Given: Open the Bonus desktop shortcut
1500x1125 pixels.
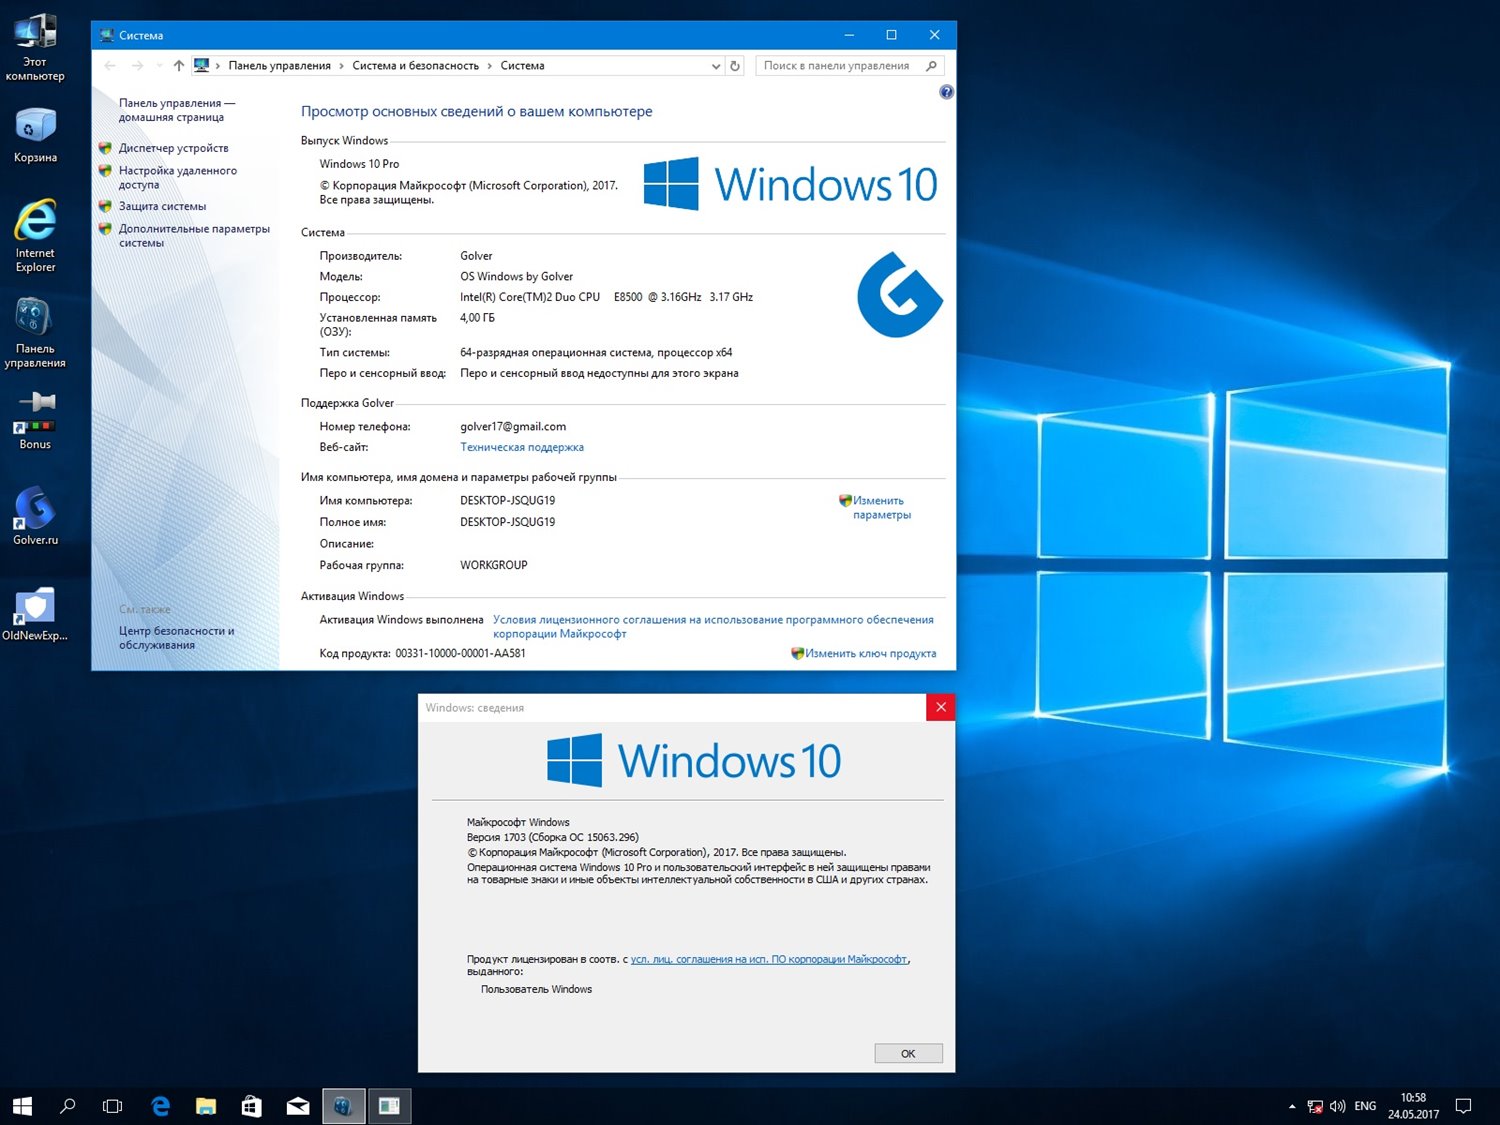Looking at the screenshot, I should pyautogui.click(x=35, y=420).
